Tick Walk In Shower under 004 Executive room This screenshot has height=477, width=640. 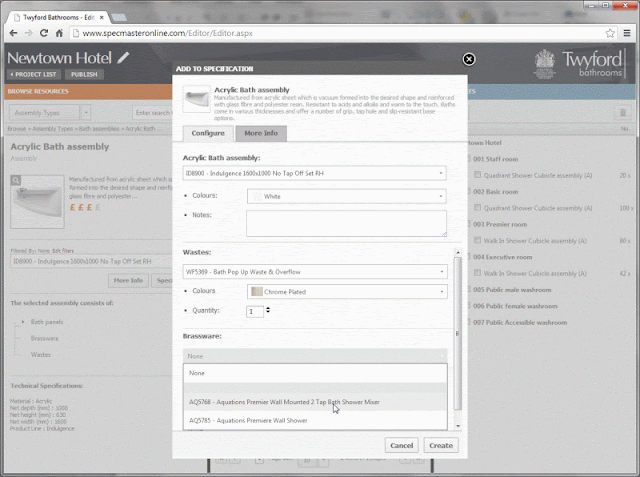coord(477,273)
